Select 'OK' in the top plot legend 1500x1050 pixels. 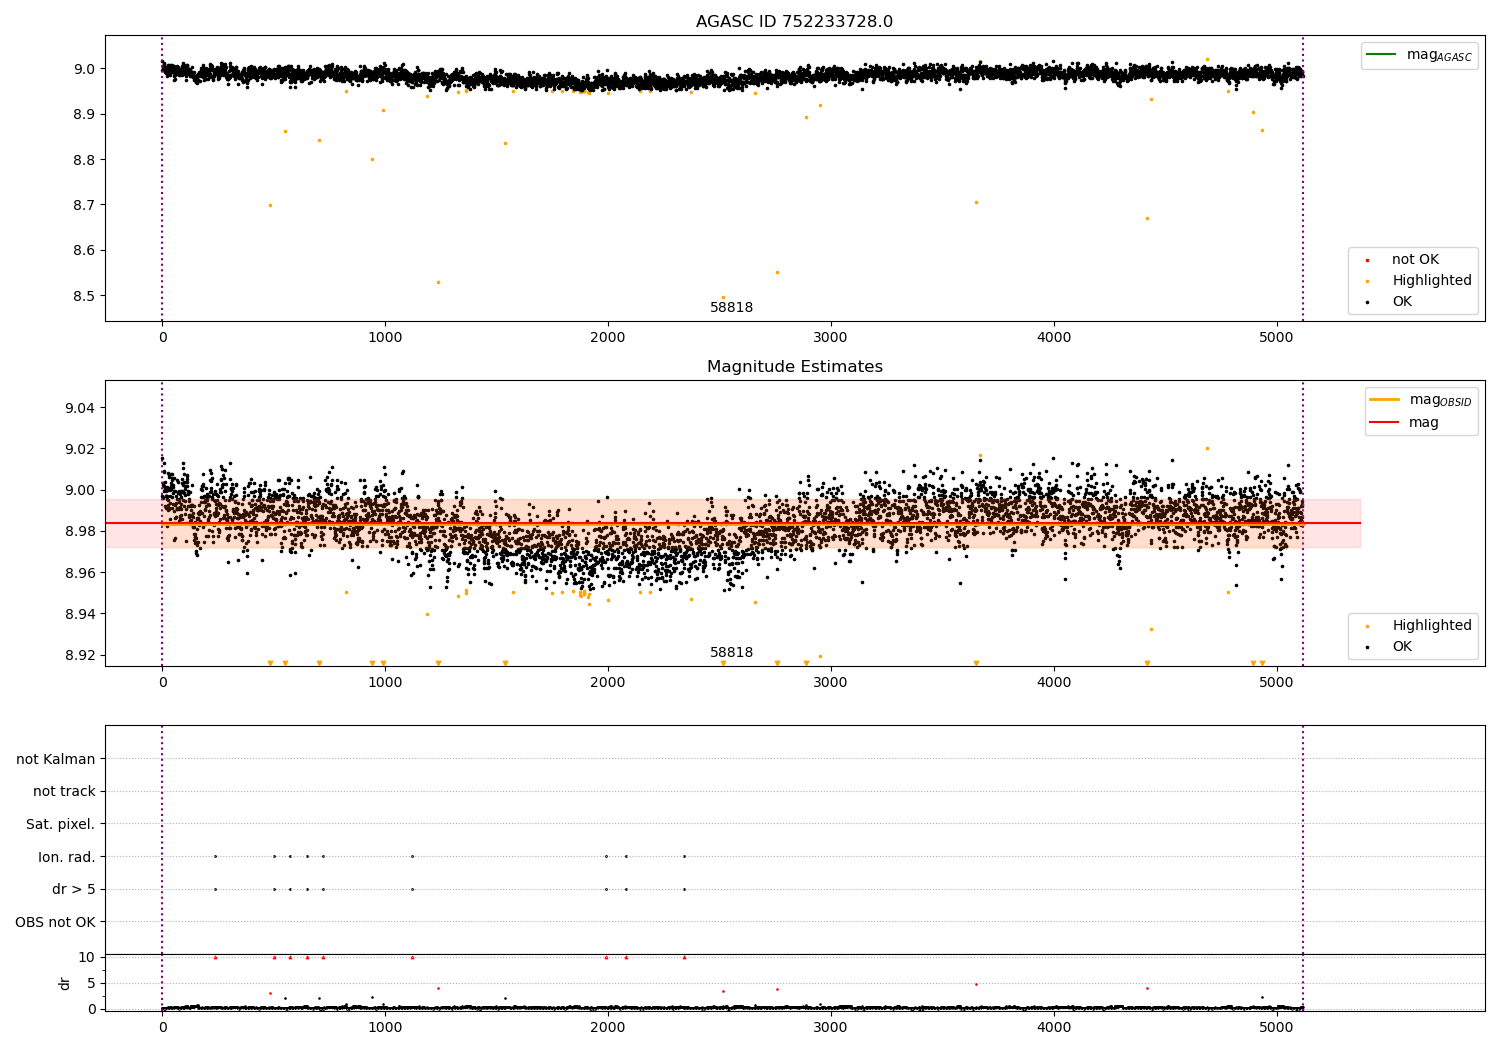[x=1402, y=302]
